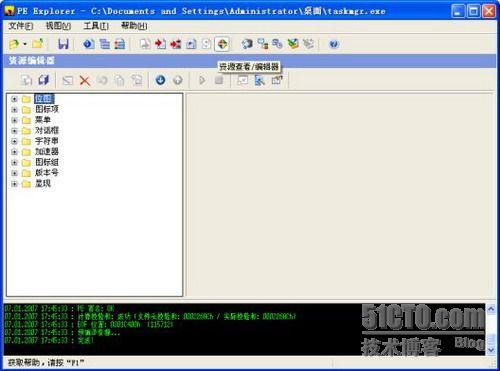Click the 资源编辑器 panel header

[249, 61]
